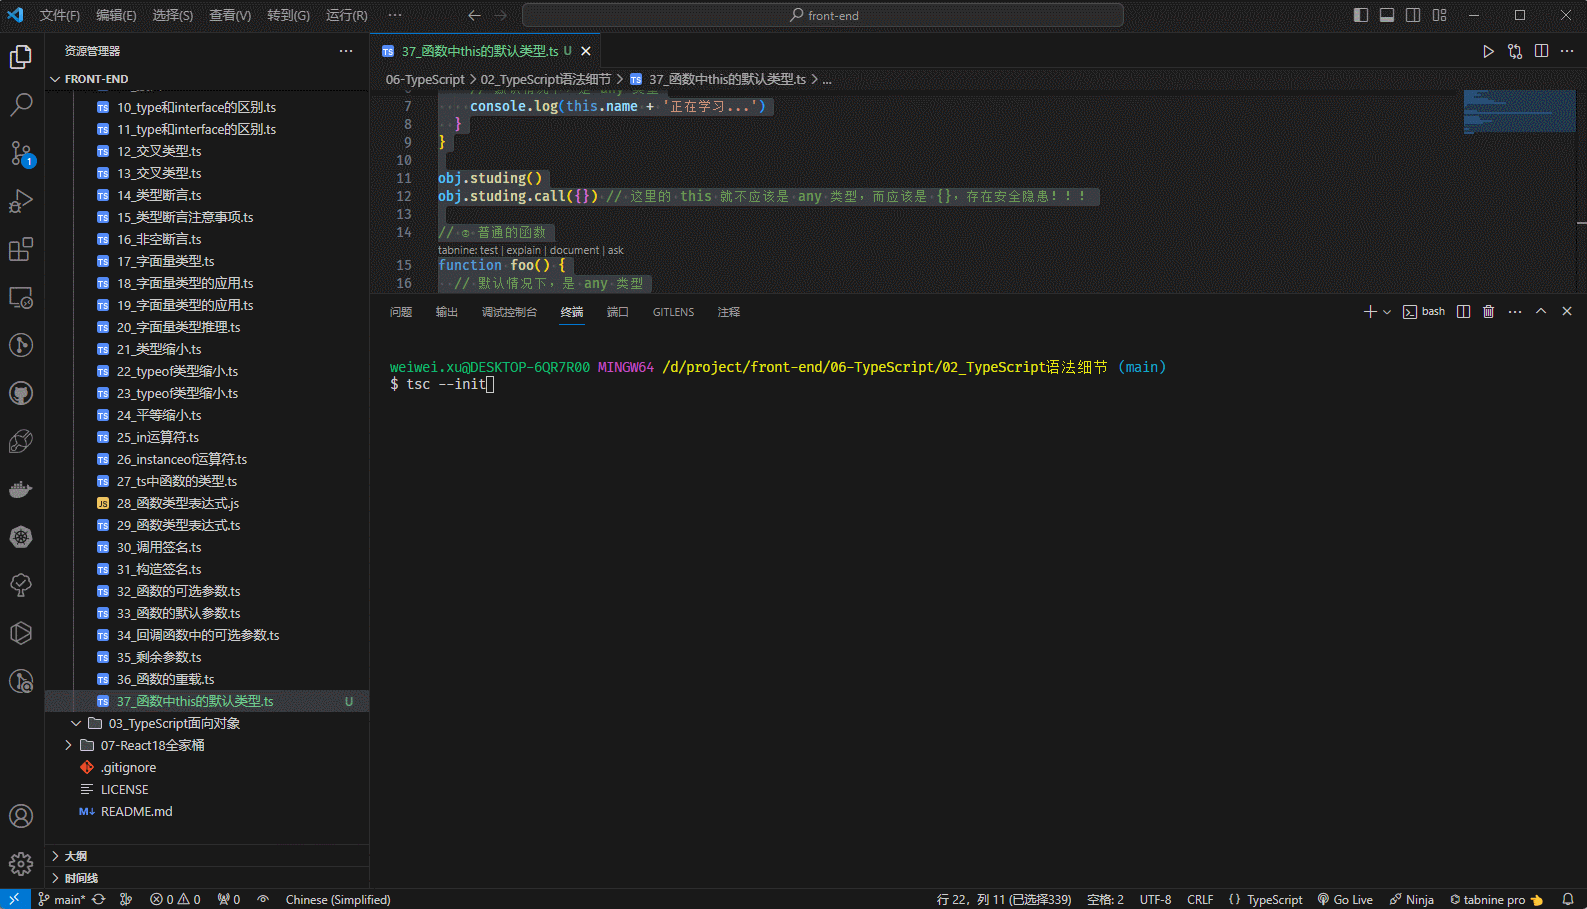Toggle the bottom panel layout button

[x=1387, y=15]
